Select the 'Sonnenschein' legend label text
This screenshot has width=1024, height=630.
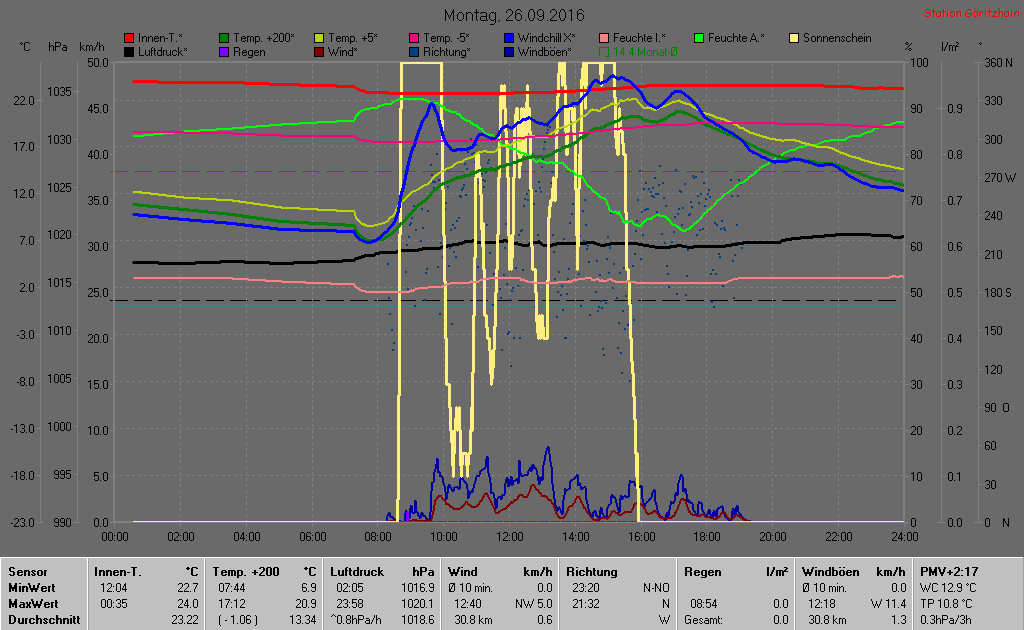pos(837,38)
